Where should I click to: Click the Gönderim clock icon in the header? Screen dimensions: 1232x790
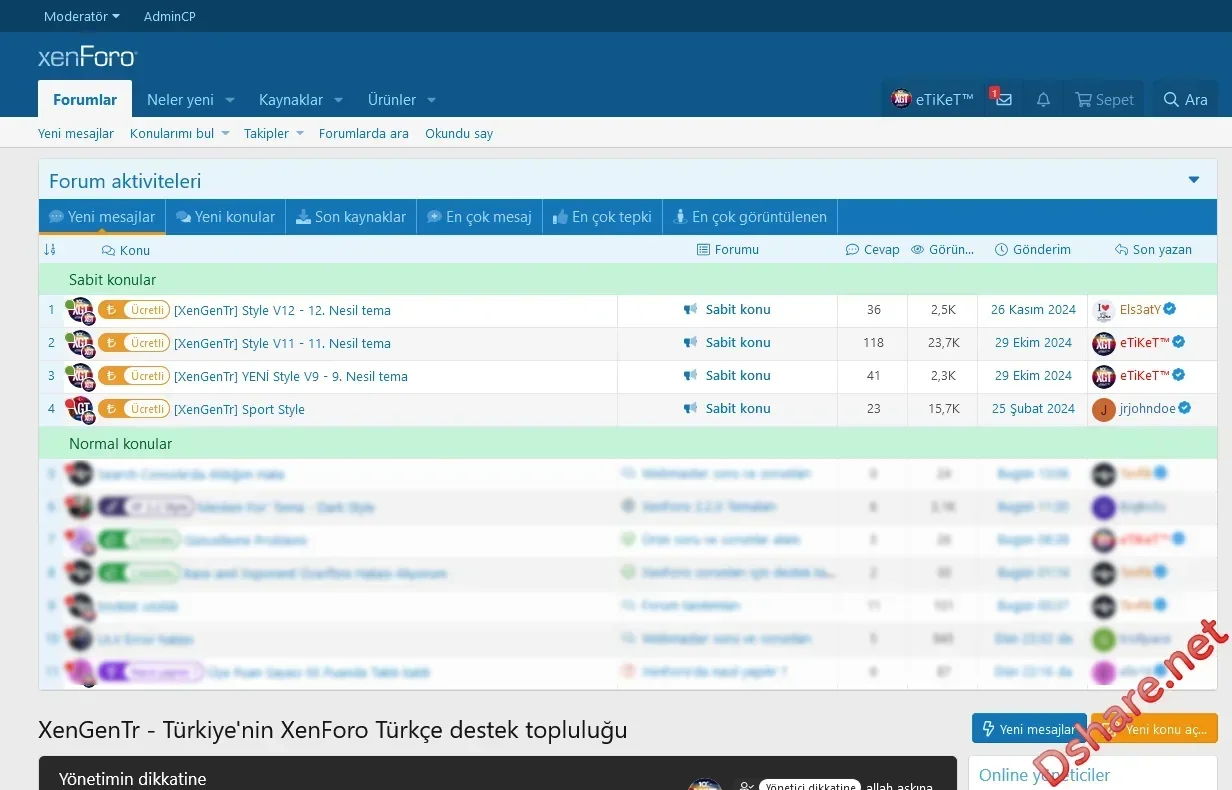click(1002, 249)
